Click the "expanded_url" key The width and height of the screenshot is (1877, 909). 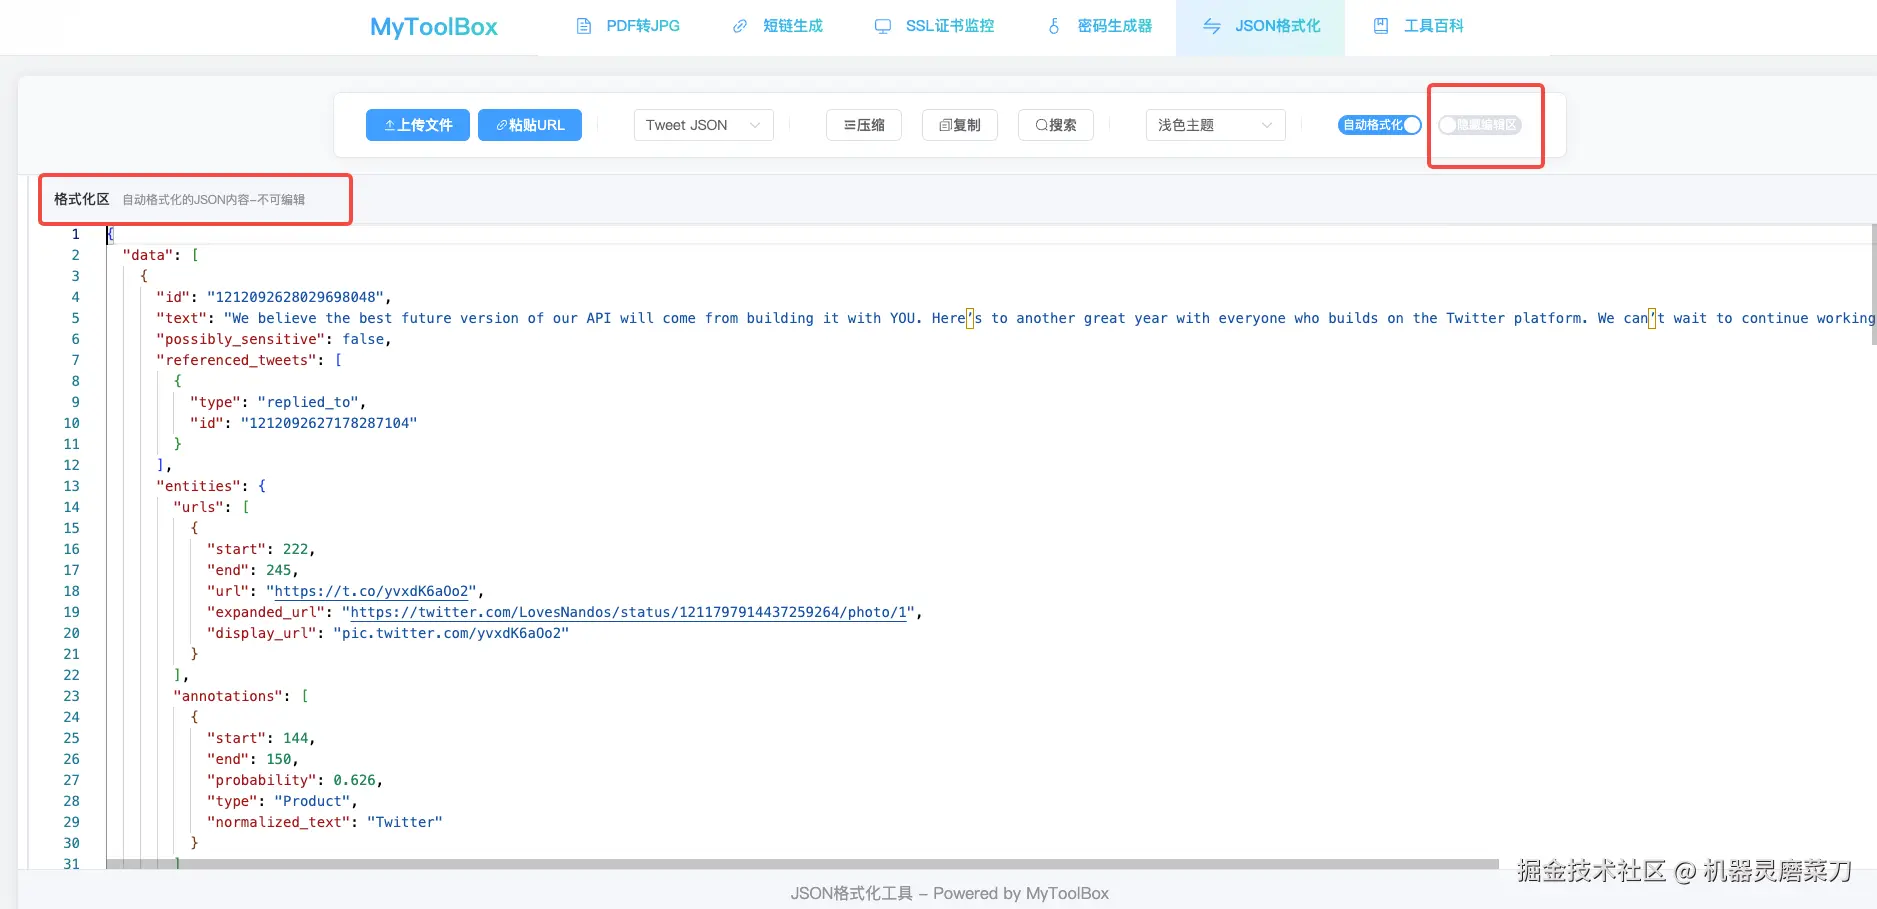point(266,612)
